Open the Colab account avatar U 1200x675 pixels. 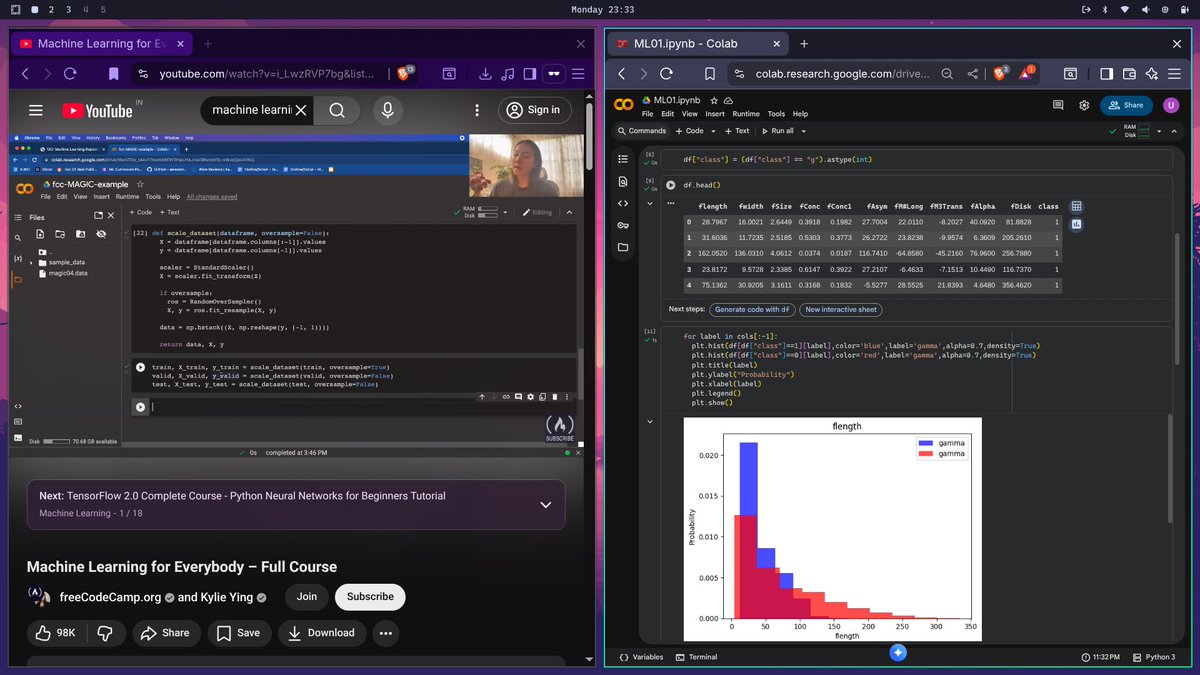1171,105
